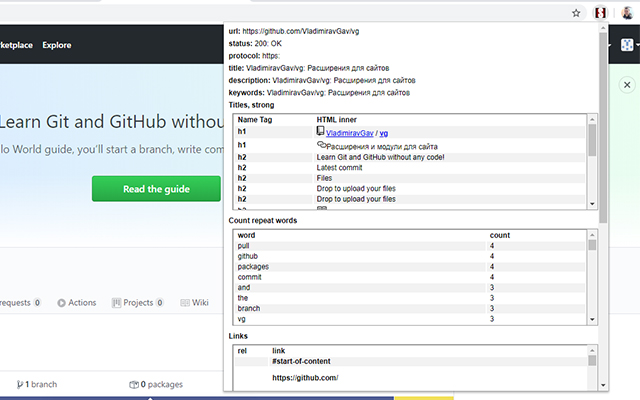
Task: Select the 'Learn Git and GitHub without any code!' row
Action: [x=410, y=157]
